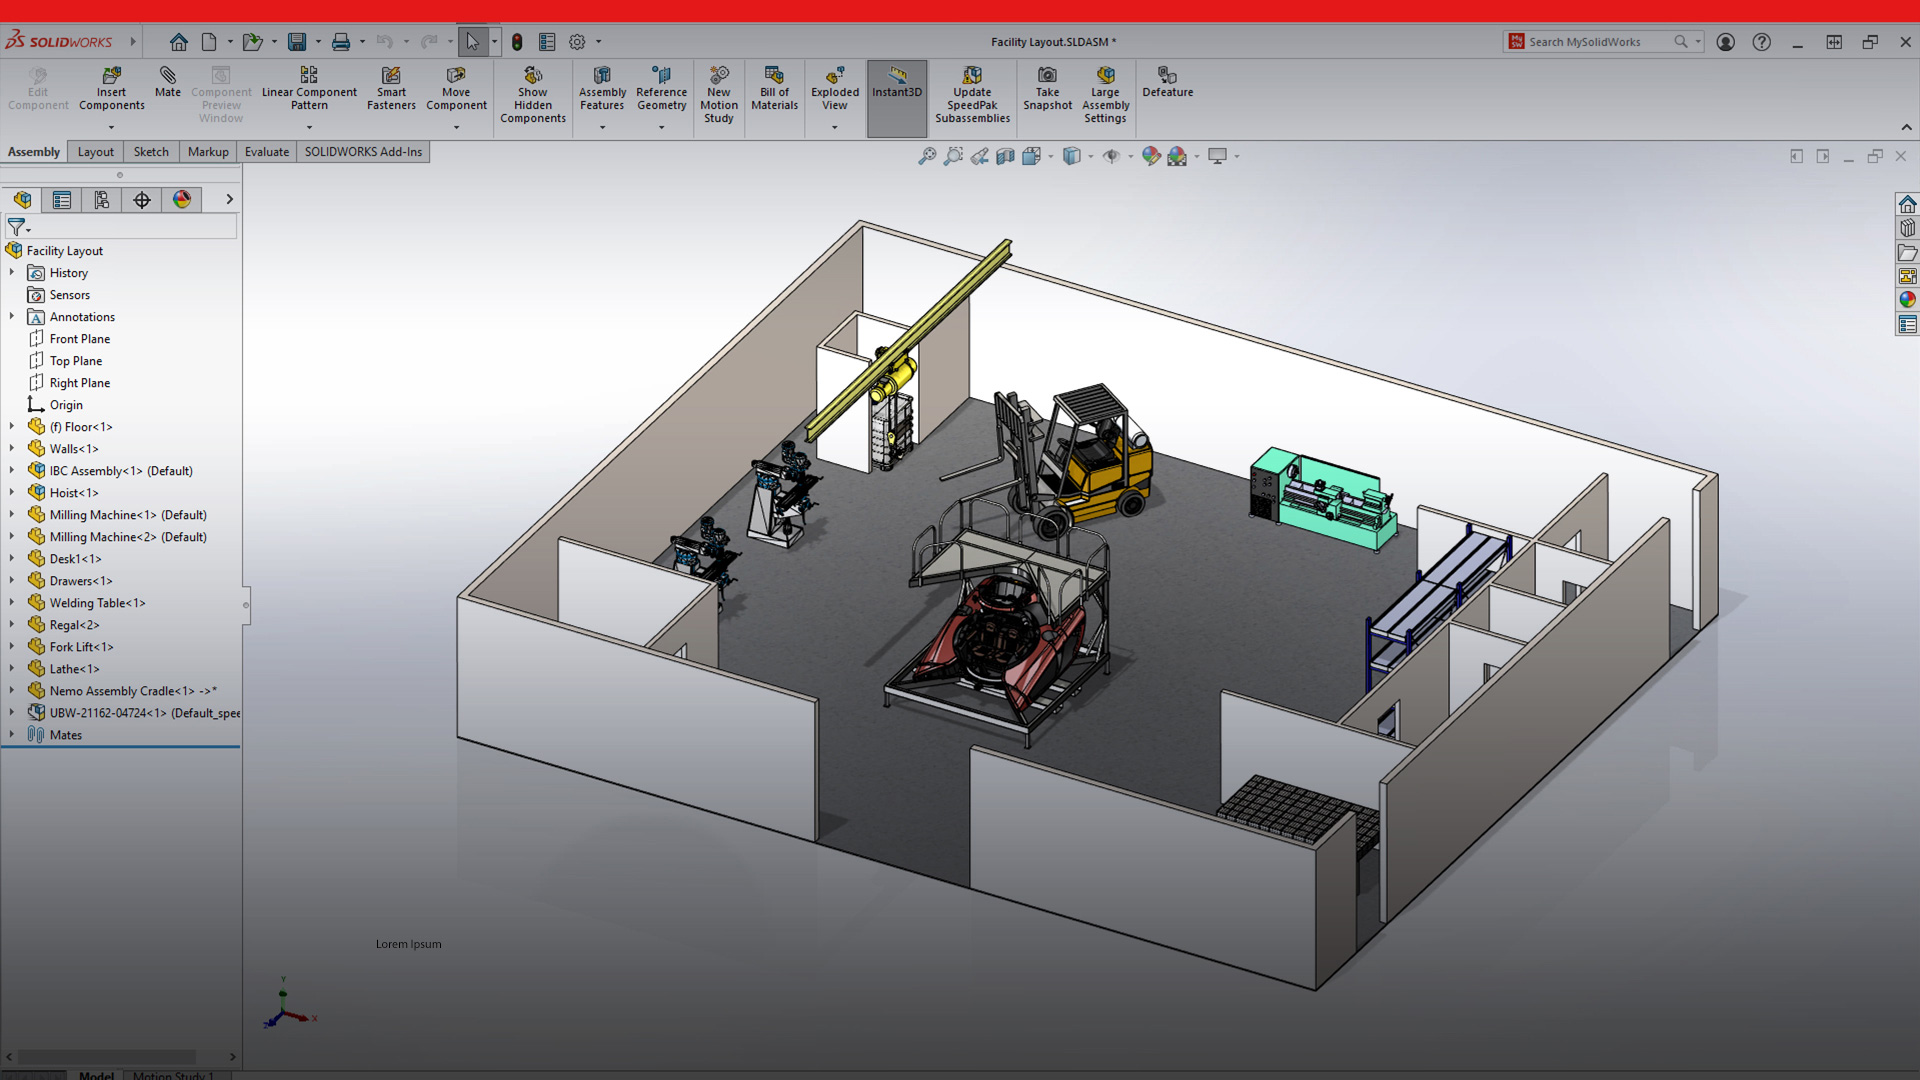Click the Home icon in quick toolbar
Screen dimensions: 1920x1080
click(x=178, y=42)
